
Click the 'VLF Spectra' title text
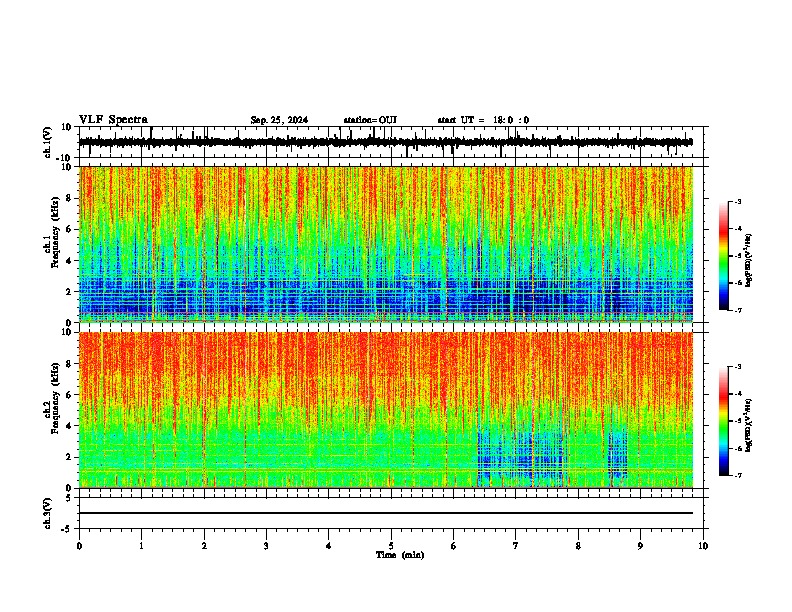point(113,120)
